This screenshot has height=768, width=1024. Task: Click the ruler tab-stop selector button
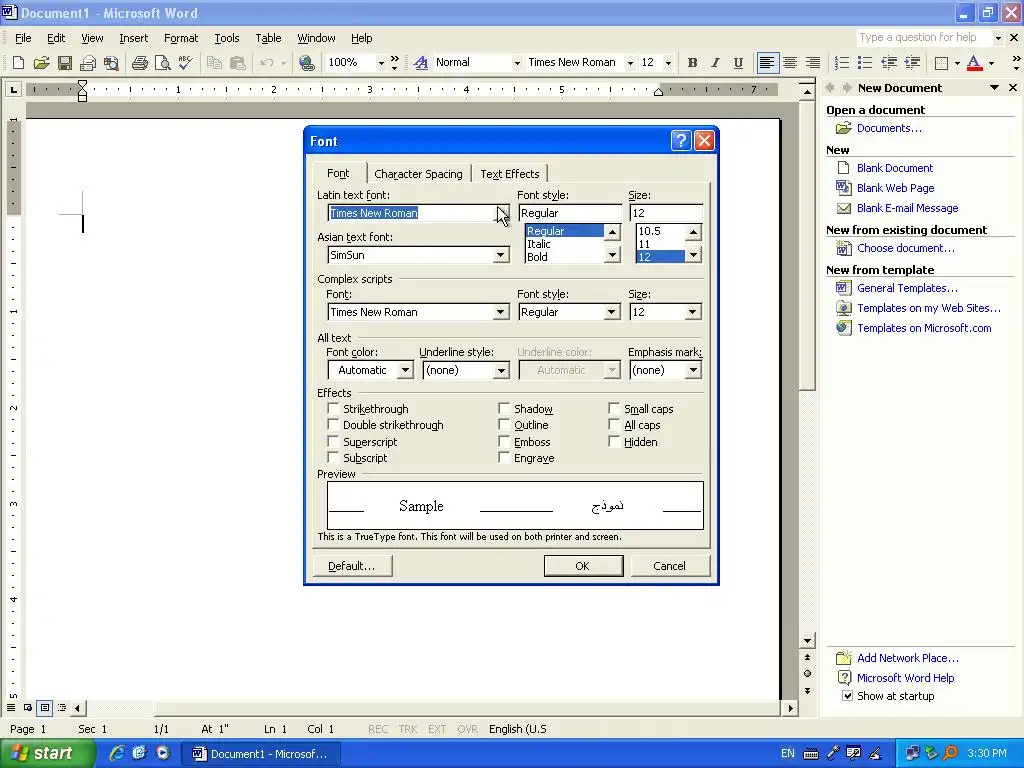pos(13,89)
